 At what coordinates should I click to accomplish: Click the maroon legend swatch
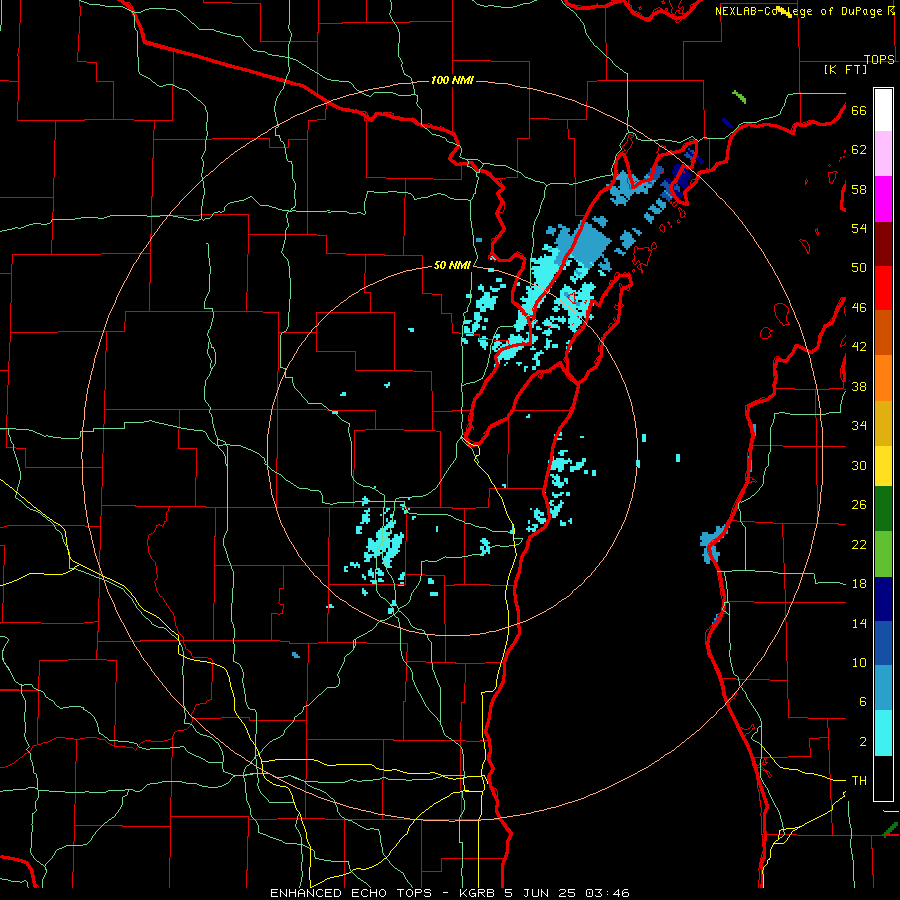tap(883, 244)
